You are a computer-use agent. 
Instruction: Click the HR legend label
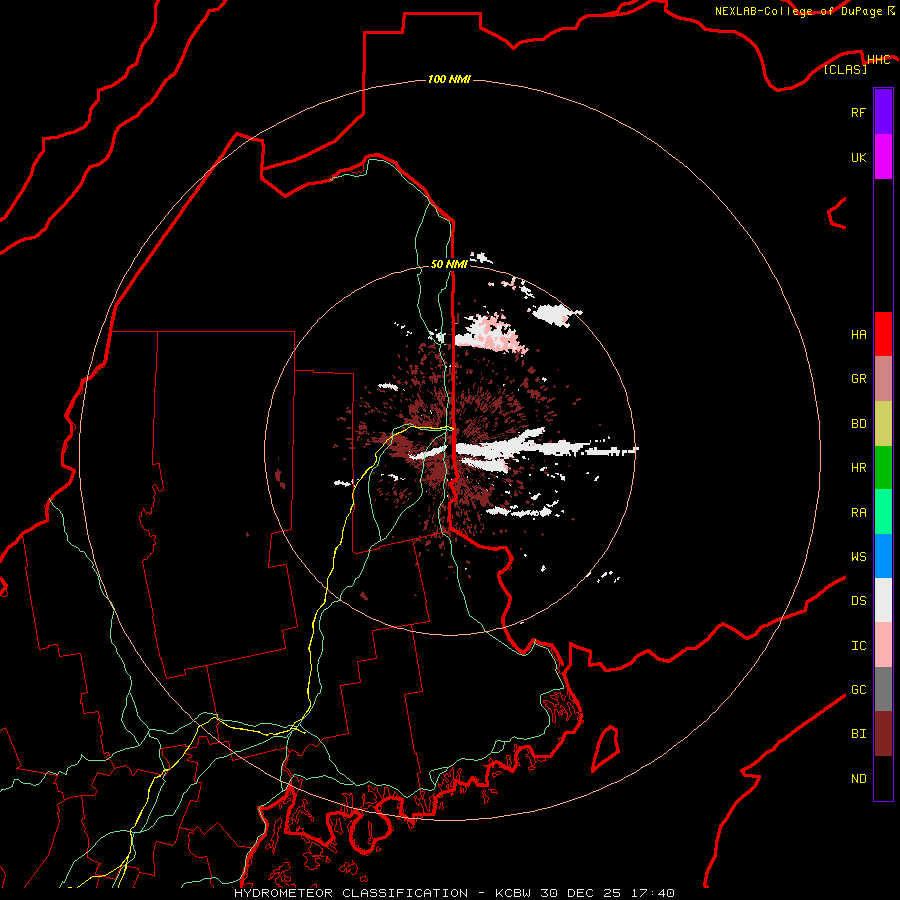(x=858, y=468)
